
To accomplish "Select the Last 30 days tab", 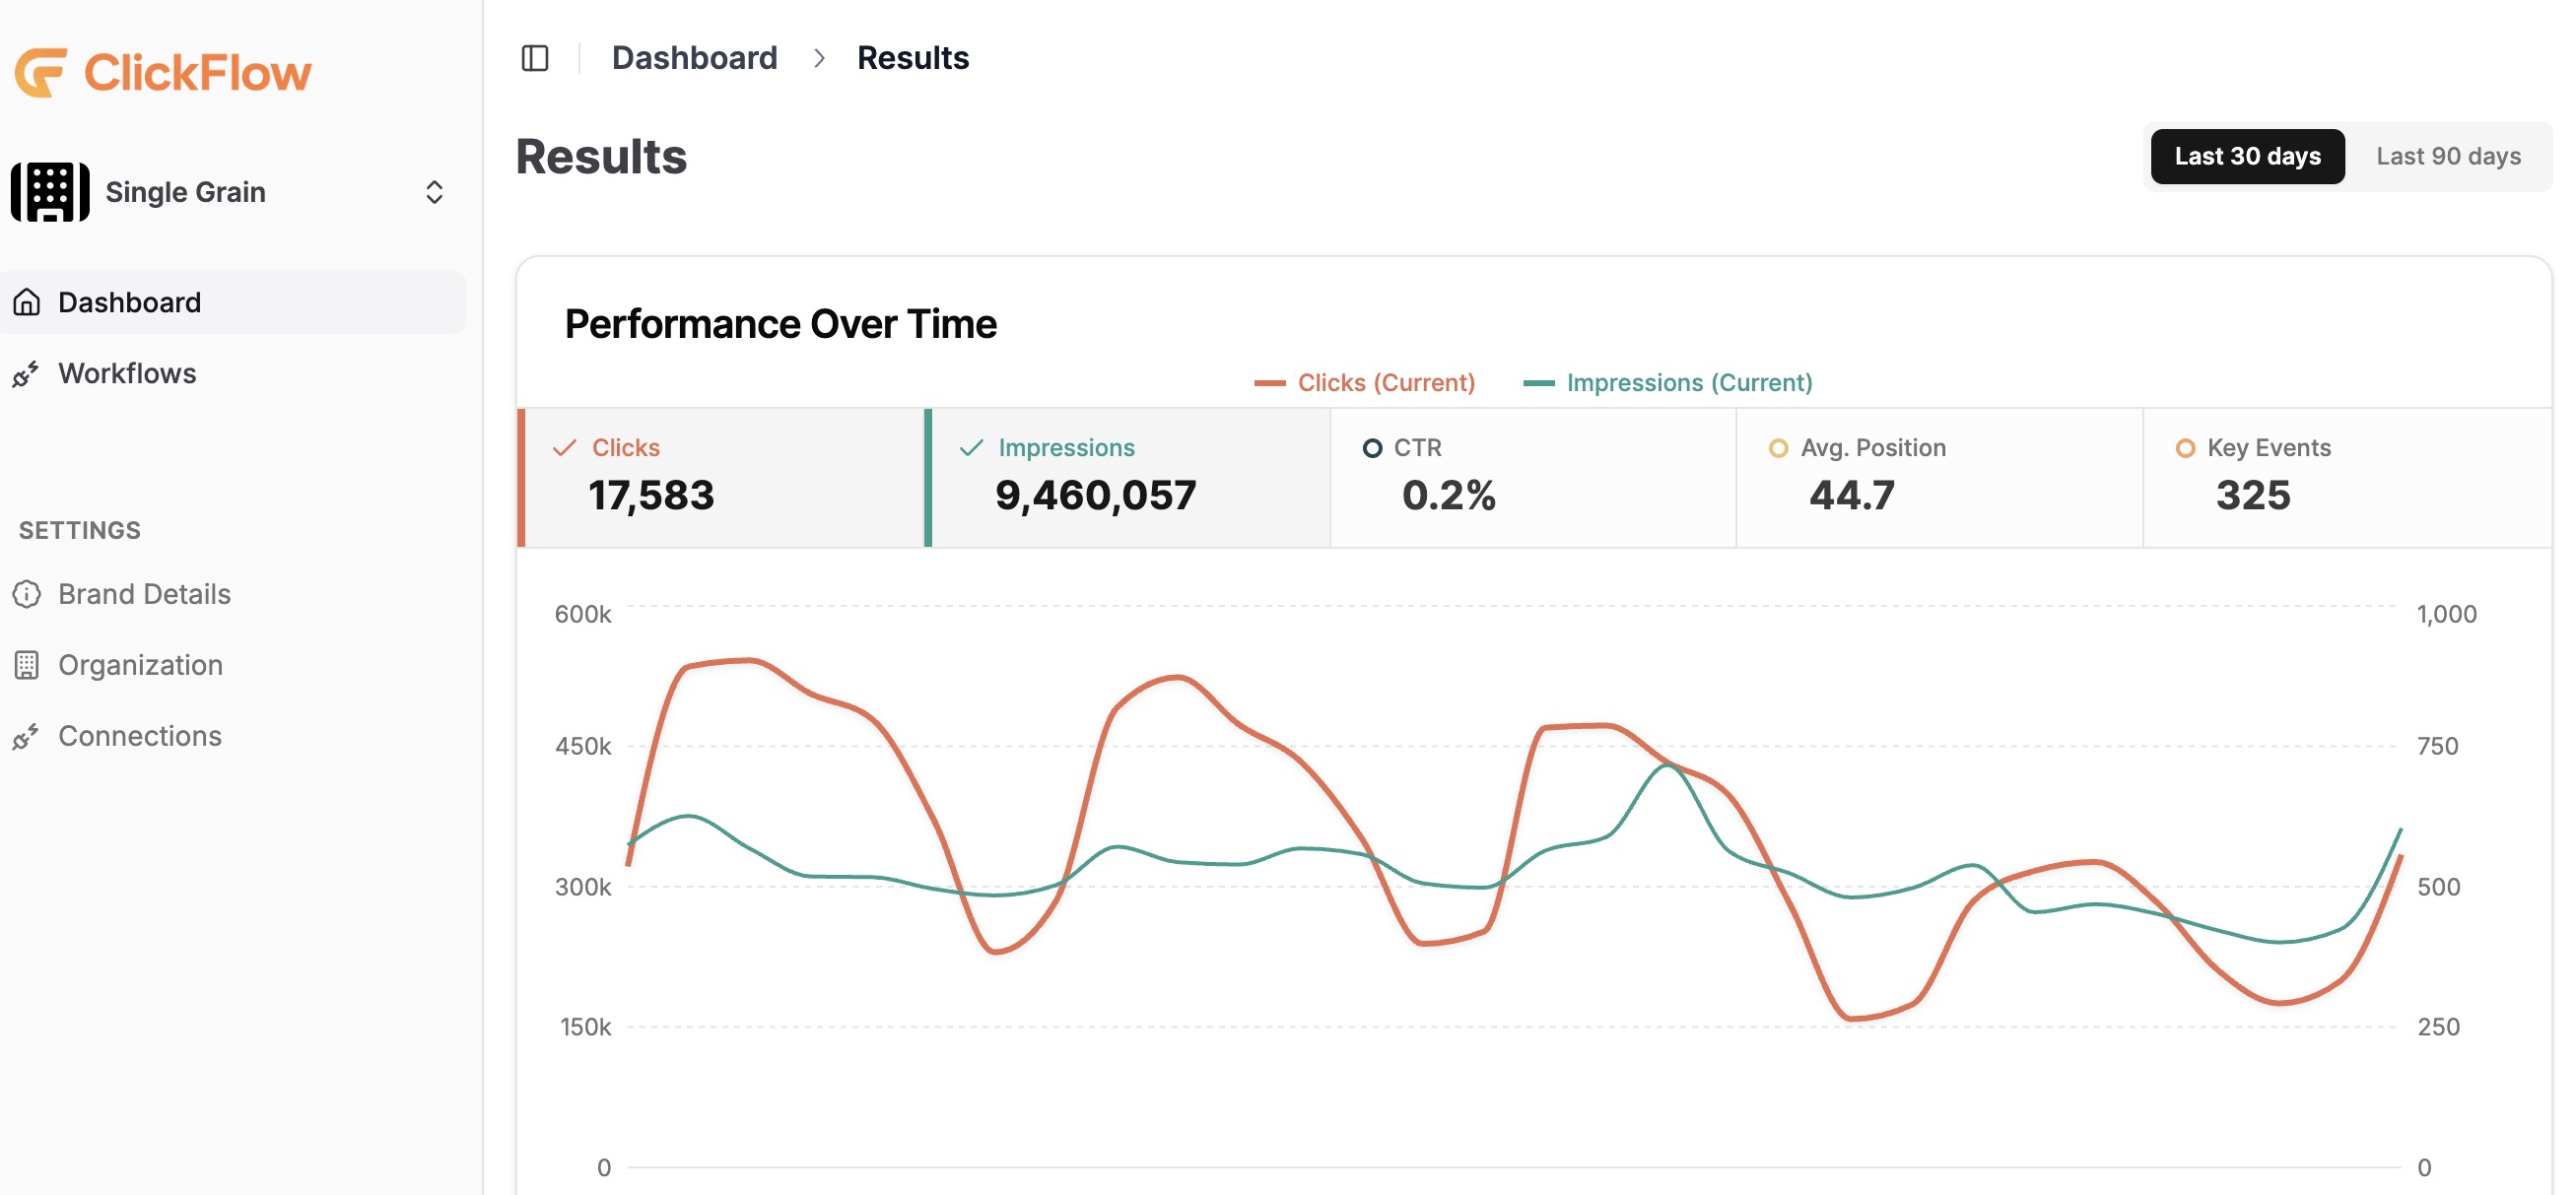I will point(2246,156).
